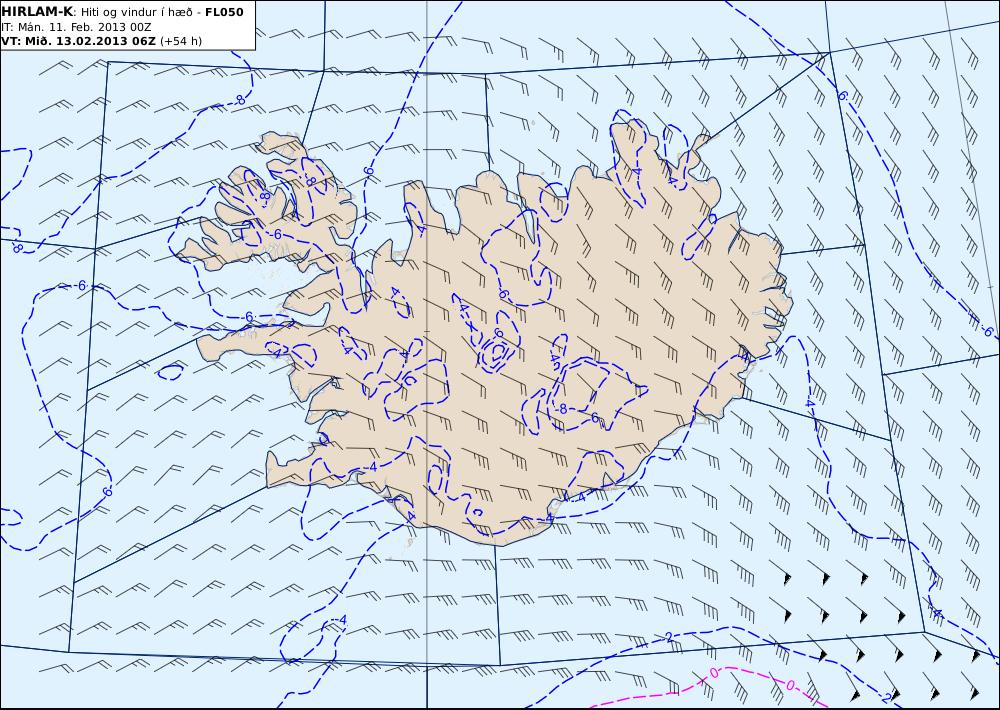This screenshot has width=1000, height=710.
Task: Click the HIRLAM-K model name in the header
Action: [x=38, y=12]
